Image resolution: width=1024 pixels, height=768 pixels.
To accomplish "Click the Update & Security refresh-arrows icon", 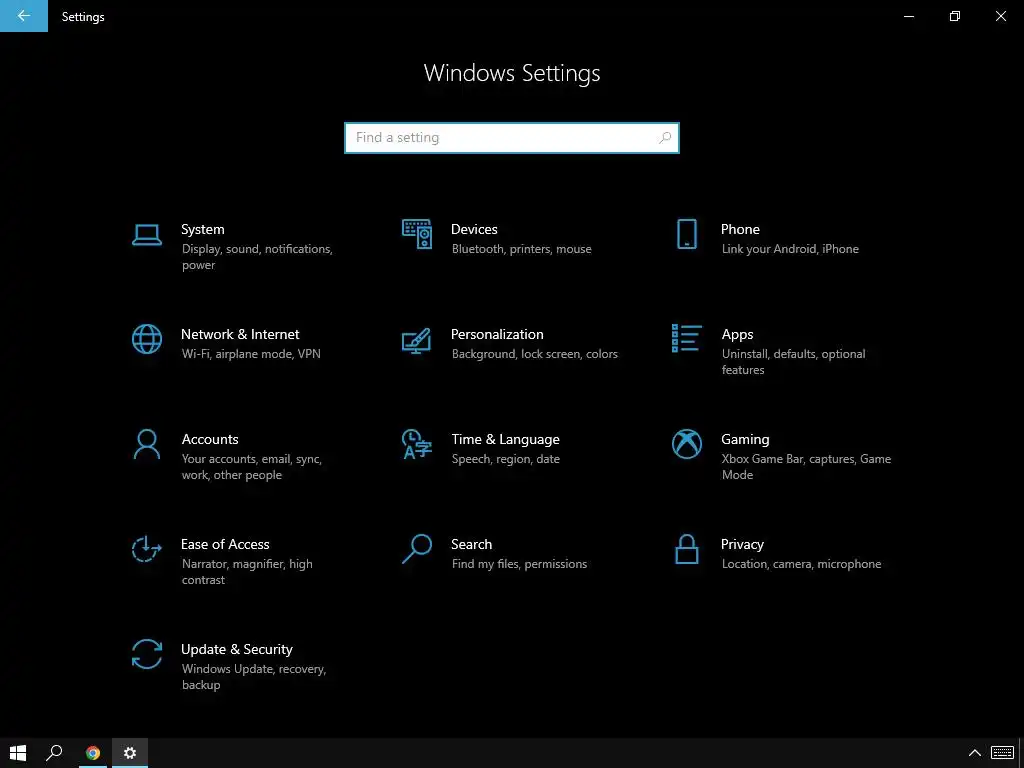I will pyautogui.click(x=147, y=654).
